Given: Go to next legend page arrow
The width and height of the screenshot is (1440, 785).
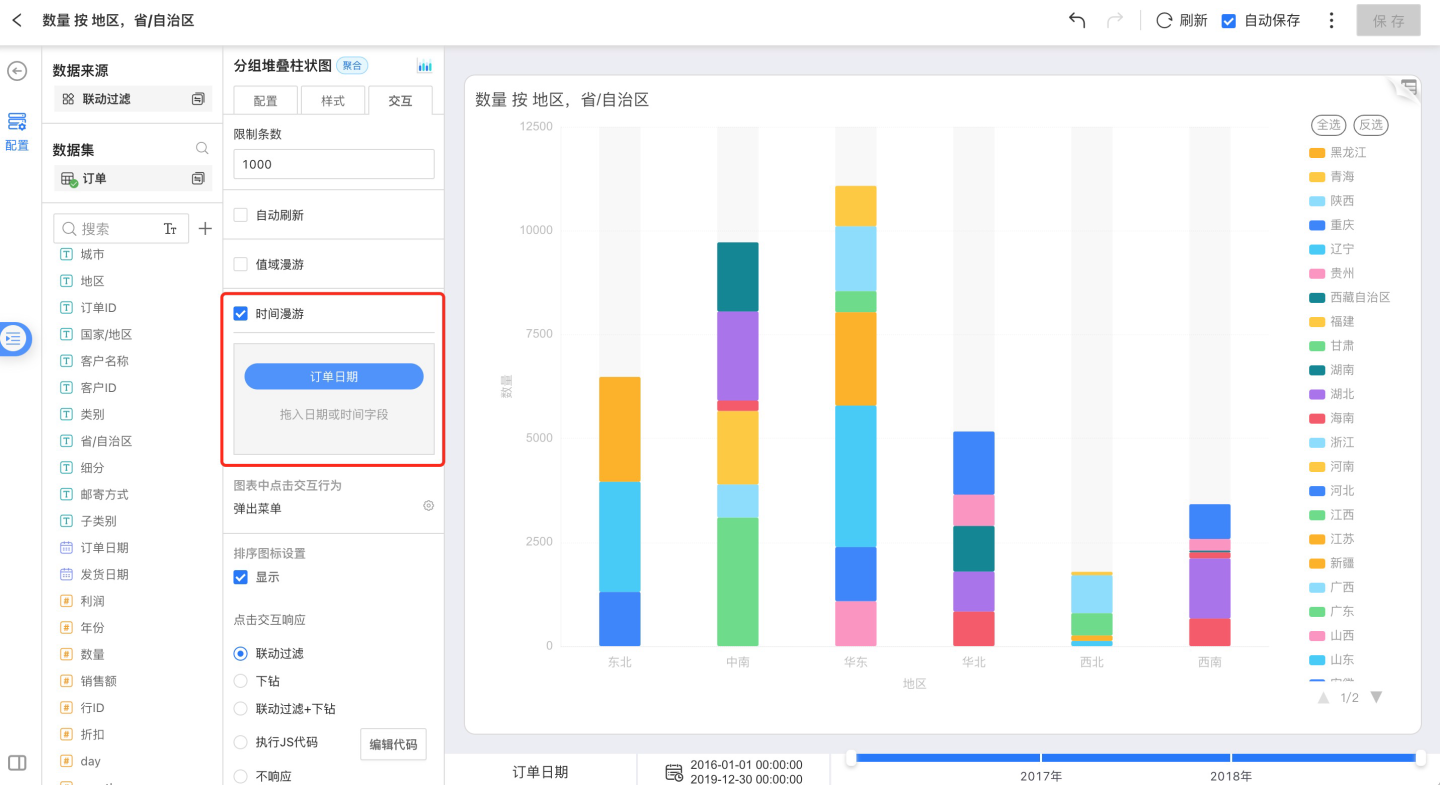Looking at the screenshot, I should click(x=1376, y=697).
